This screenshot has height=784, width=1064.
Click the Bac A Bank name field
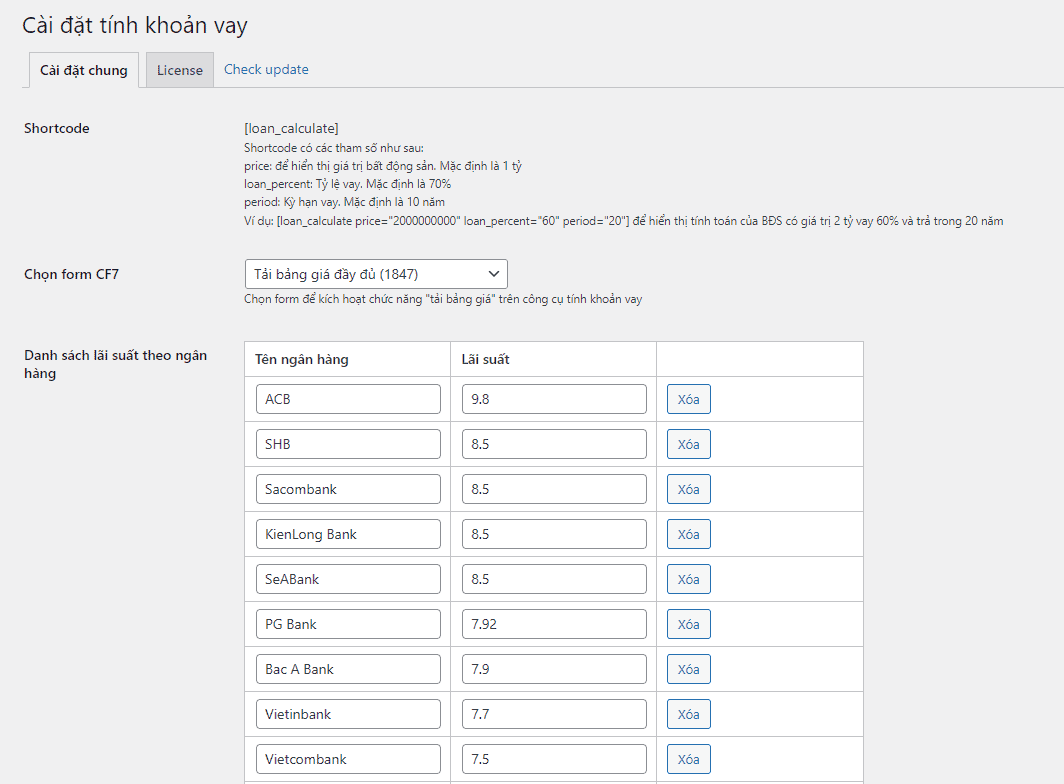(x=348, y=669)
